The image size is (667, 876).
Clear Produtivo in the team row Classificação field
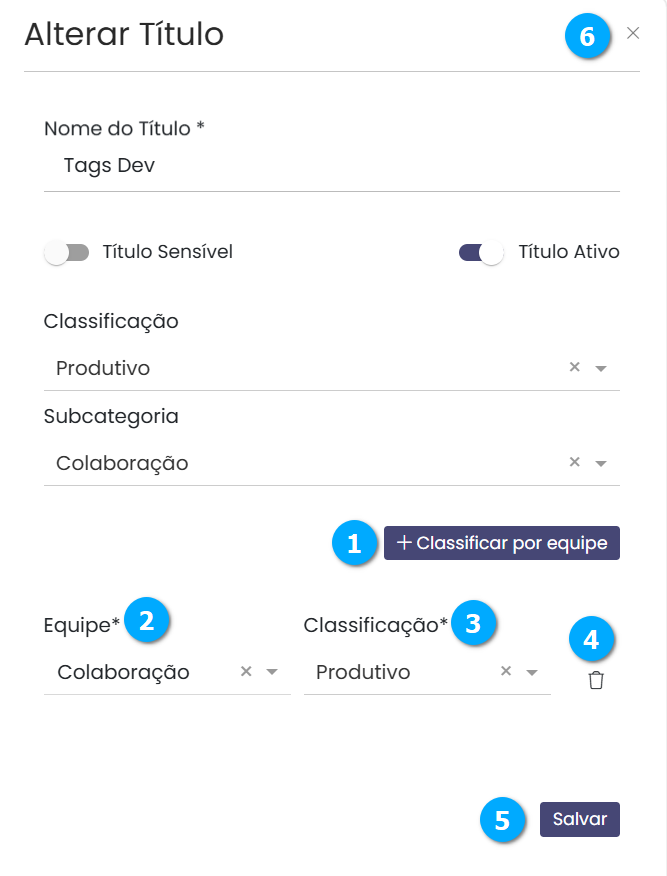click(506, 670)
